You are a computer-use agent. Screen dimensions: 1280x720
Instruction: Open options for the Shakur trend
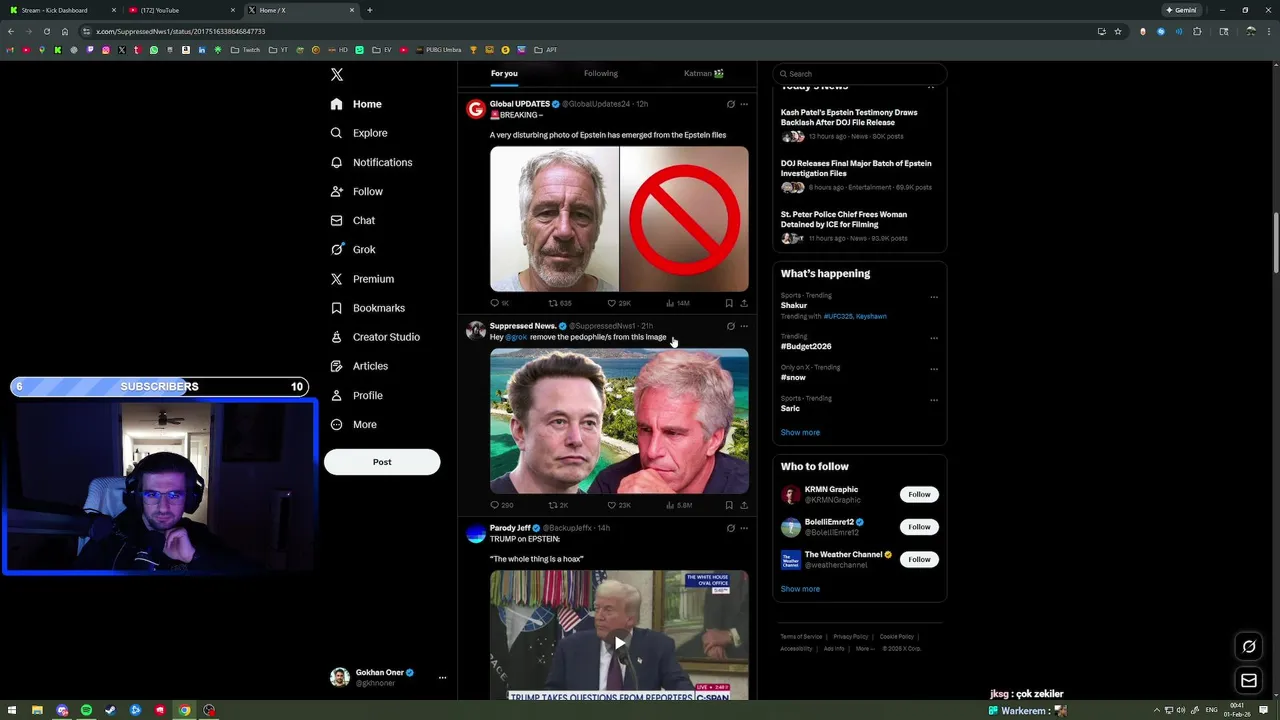pyautogui.click(x=934, y=297)
